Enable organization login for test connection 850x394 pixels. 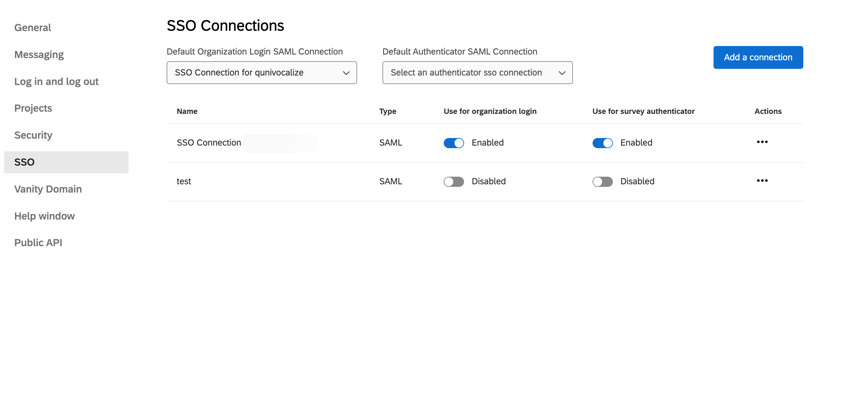[x=454, y=182]
